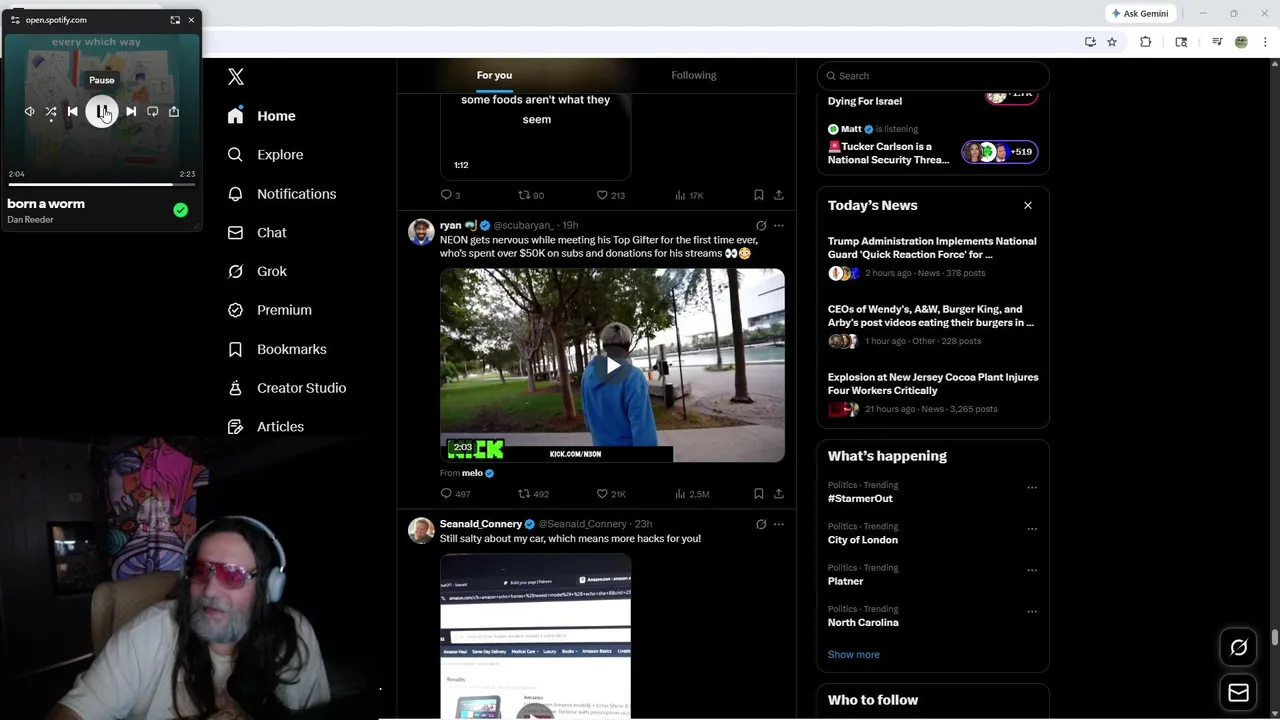Open Bookmarks in X sidebar
The image size is (1280, 720).
(277, 349)
